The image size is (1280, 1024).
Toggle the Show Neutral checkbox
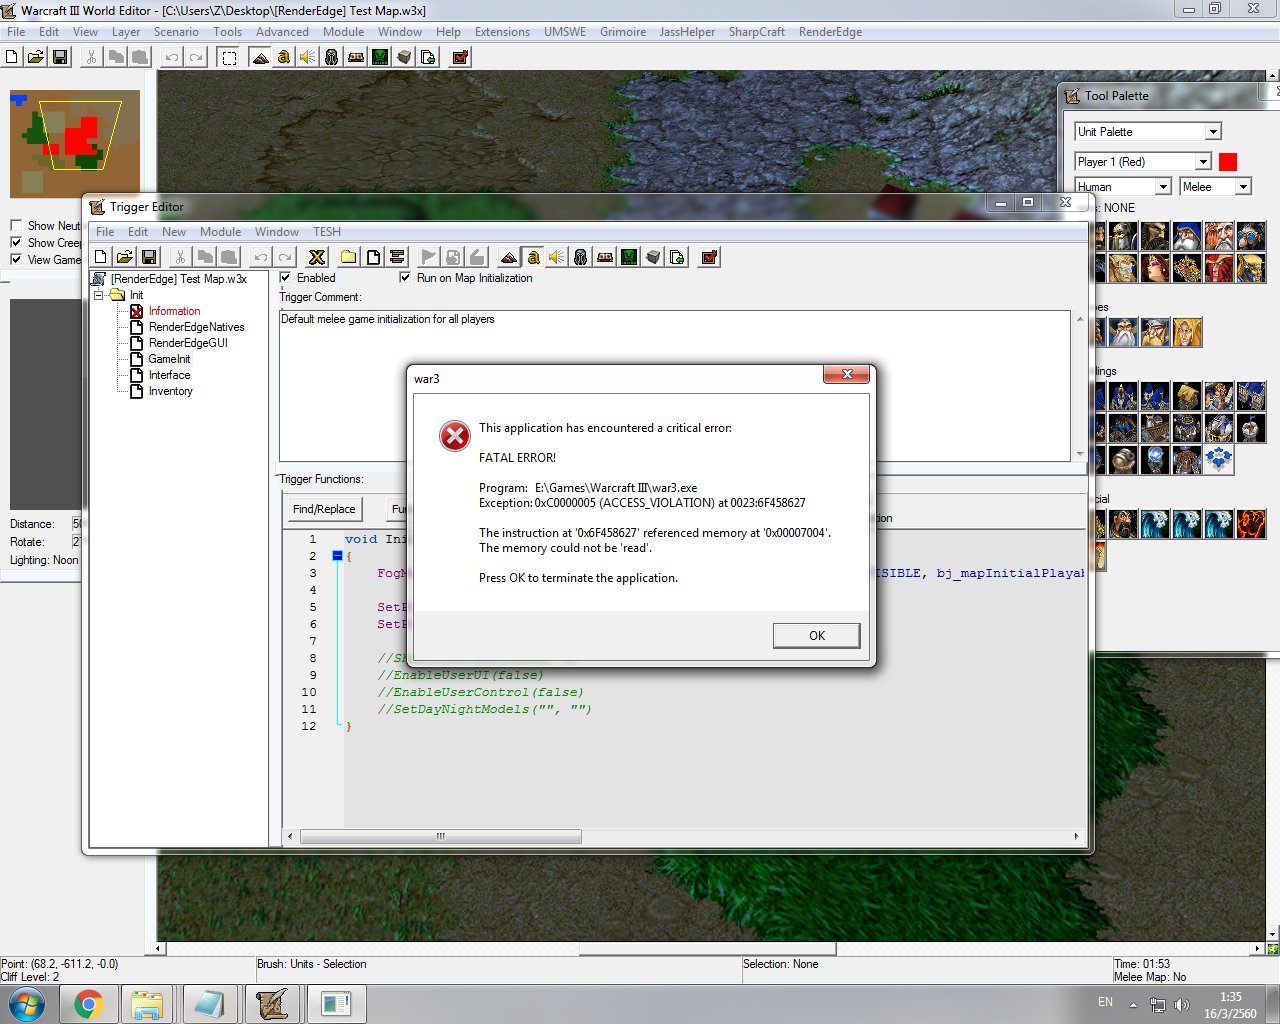[16, 225]
